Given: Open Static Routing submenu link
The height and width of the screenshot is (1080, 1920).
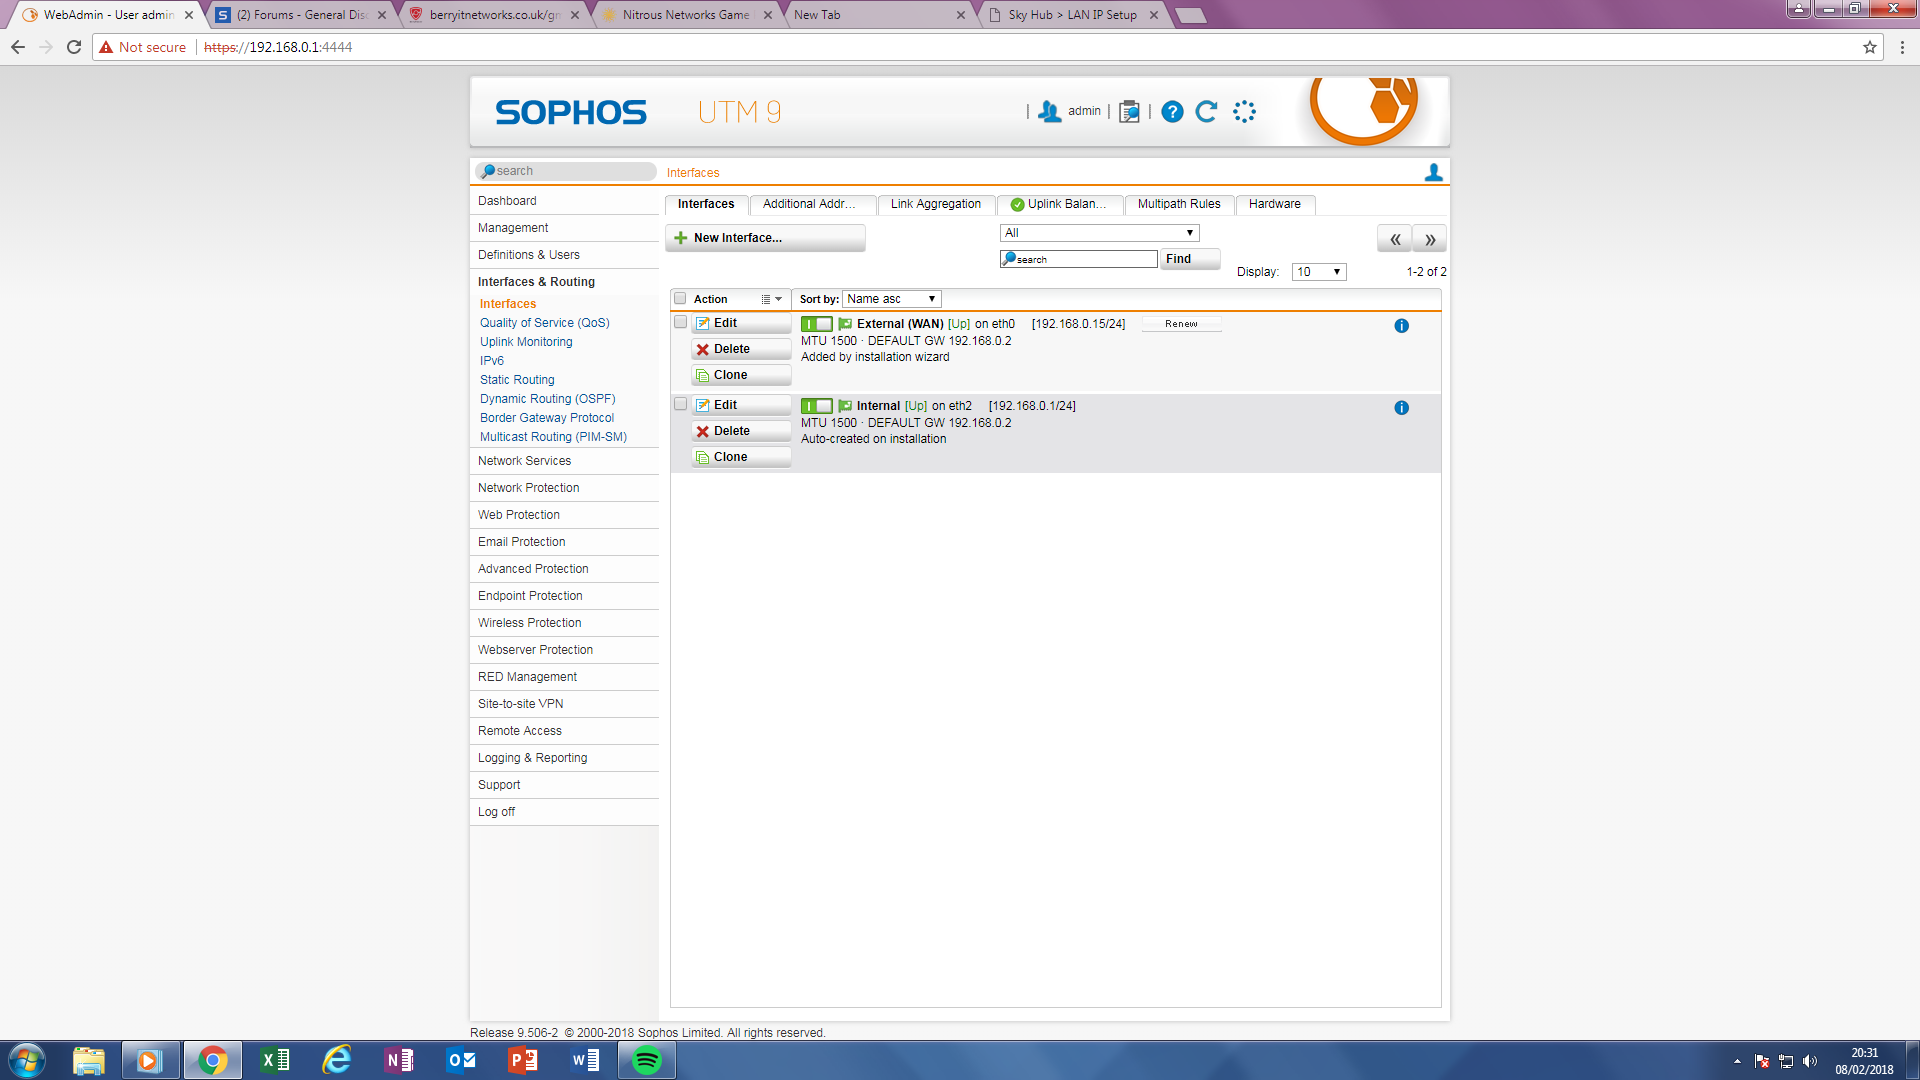Looking at the screenshot, I should coord(517,380).
